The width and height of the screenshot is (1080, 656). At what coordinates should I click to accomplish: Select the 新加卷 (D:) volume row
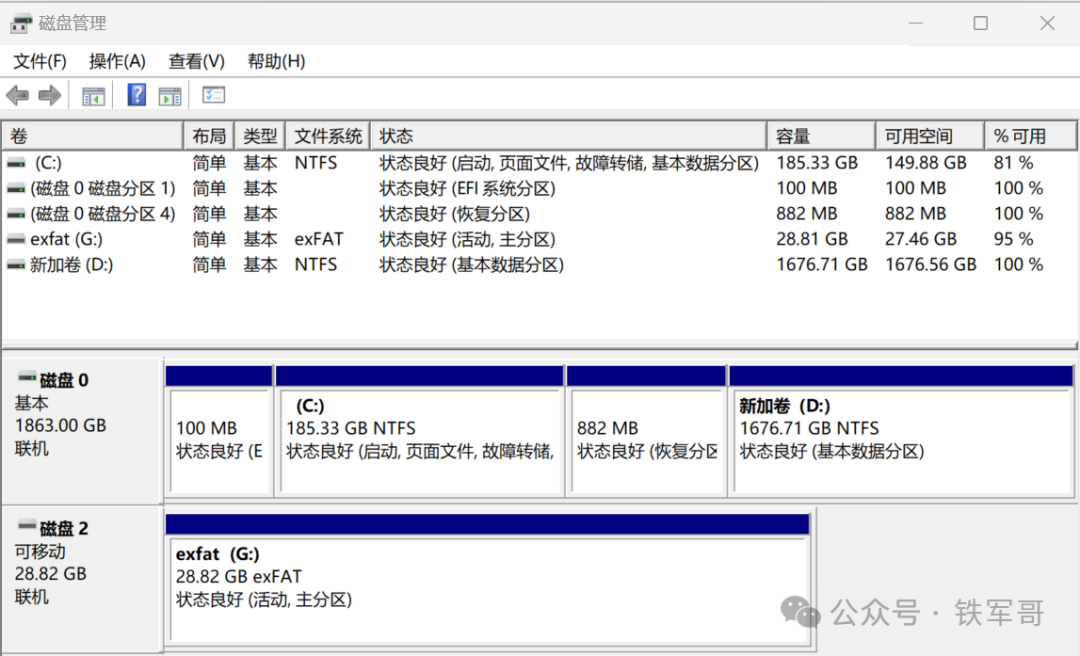coord(539,265)
